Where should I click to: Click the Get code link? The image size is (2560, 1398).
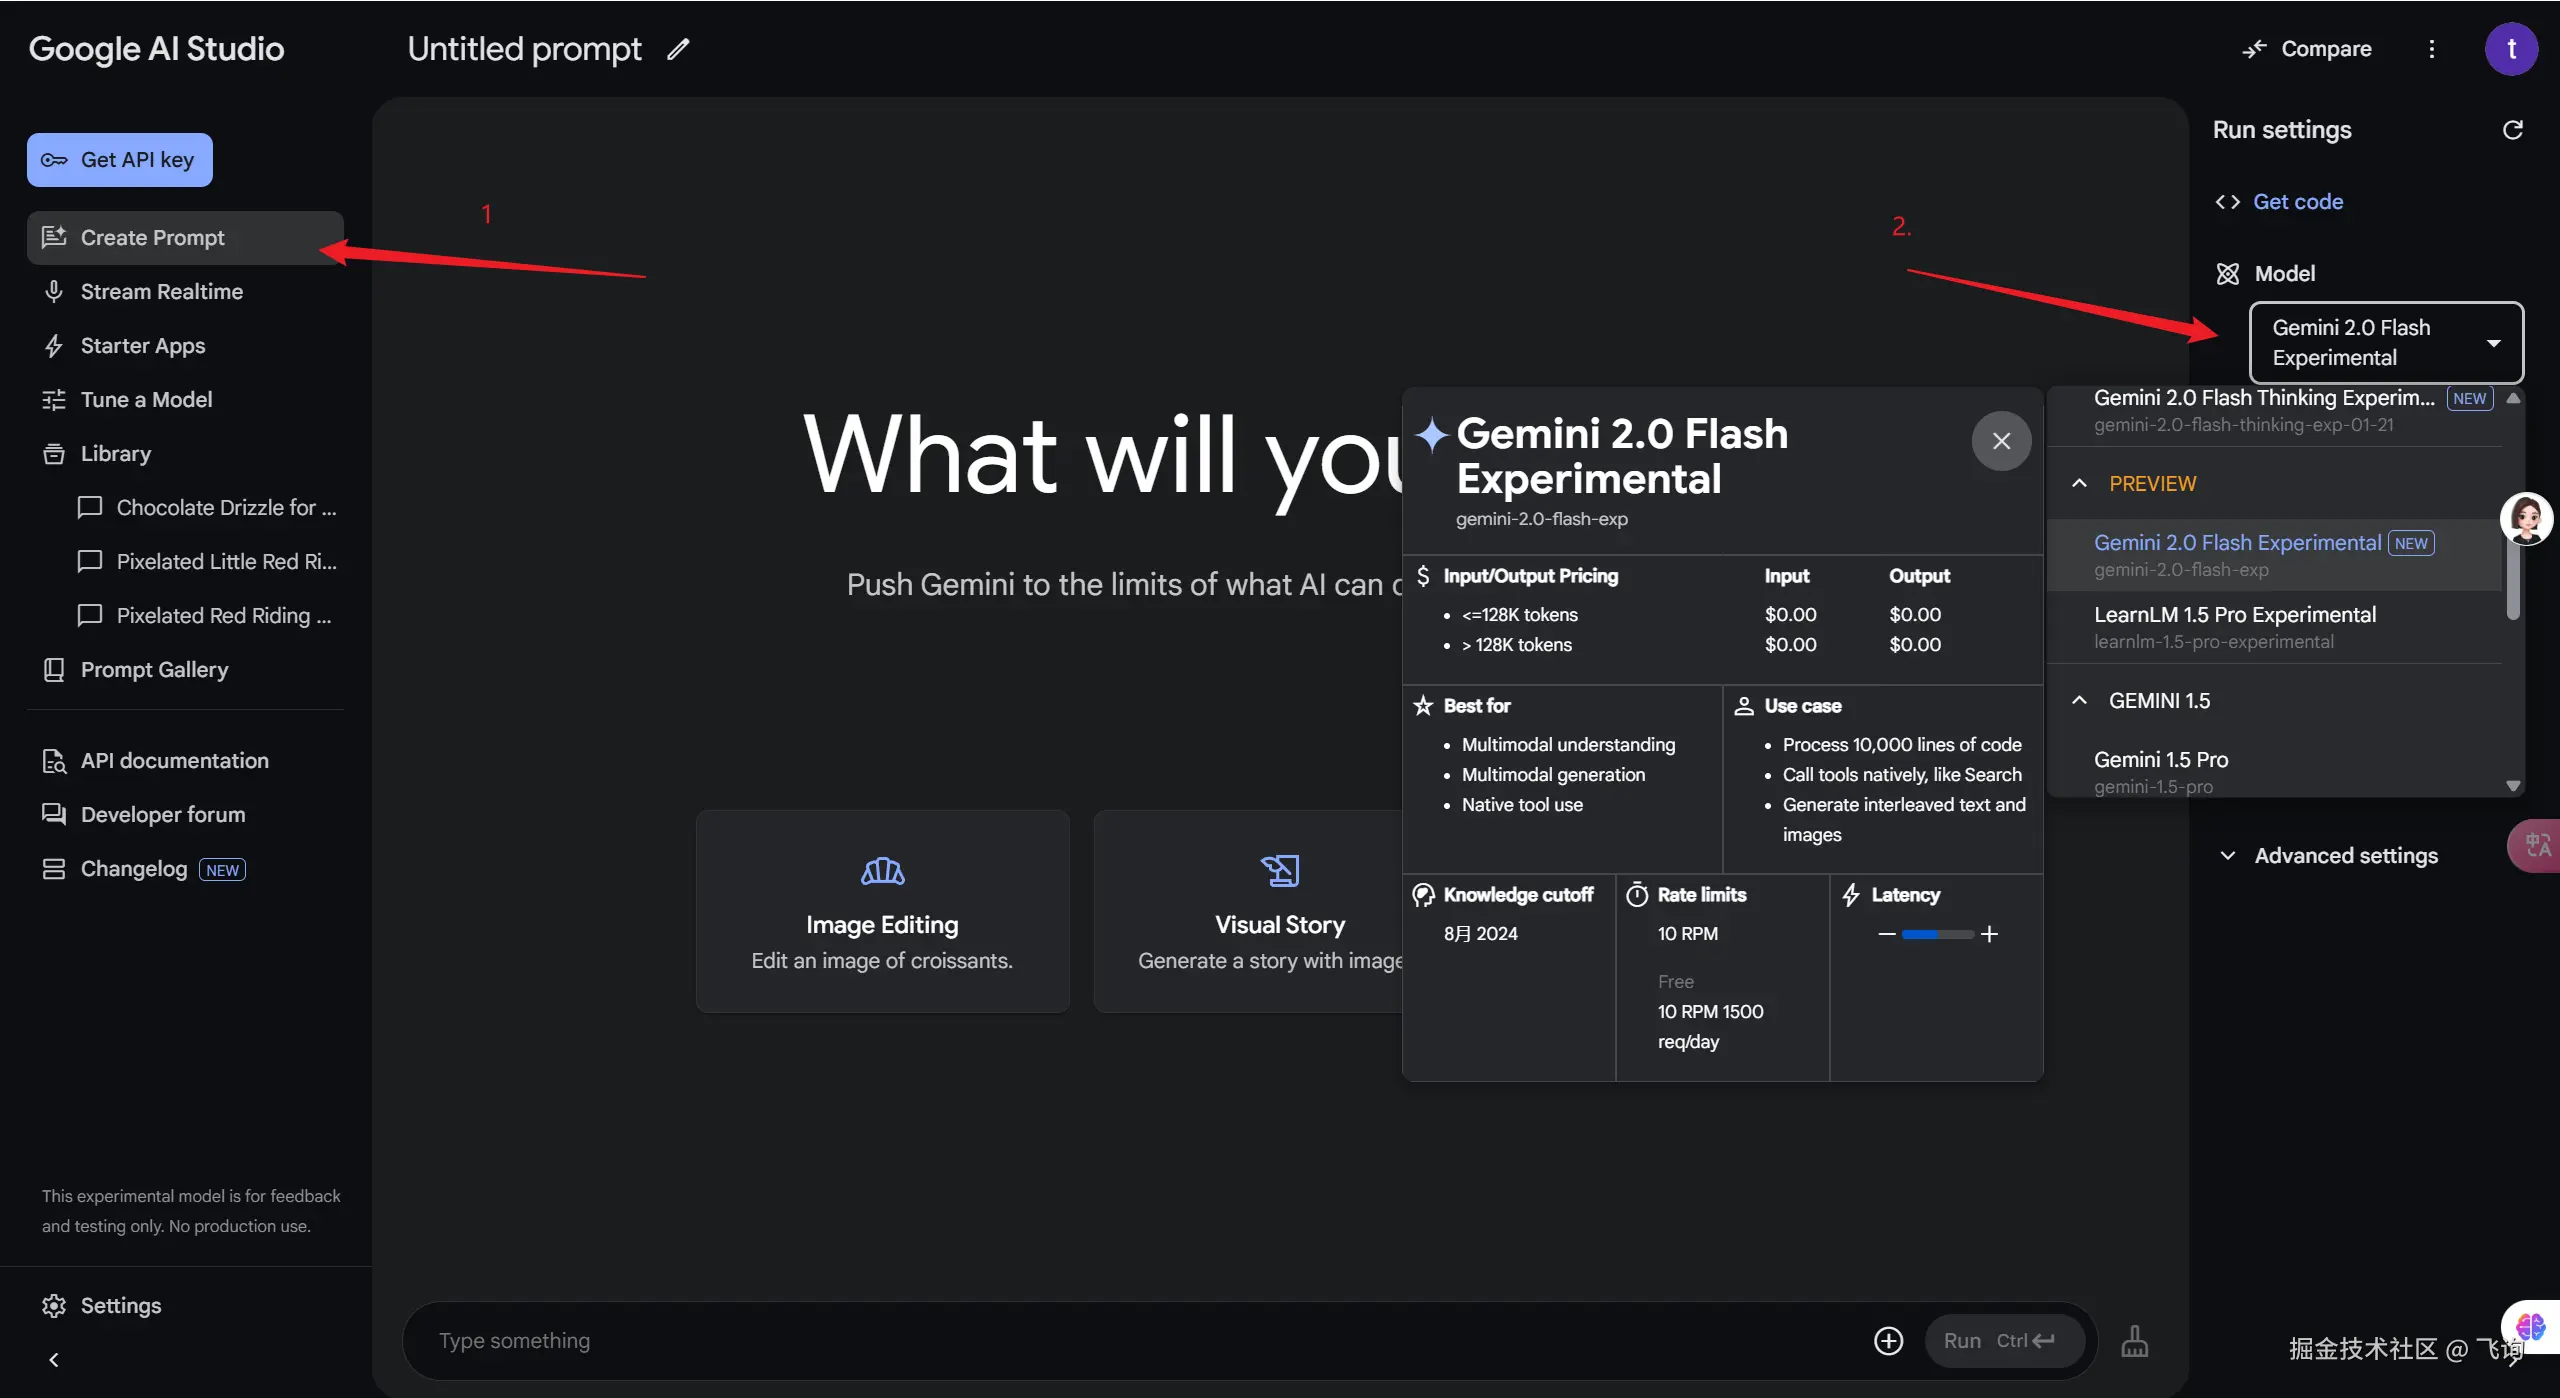coord(2297,202)
